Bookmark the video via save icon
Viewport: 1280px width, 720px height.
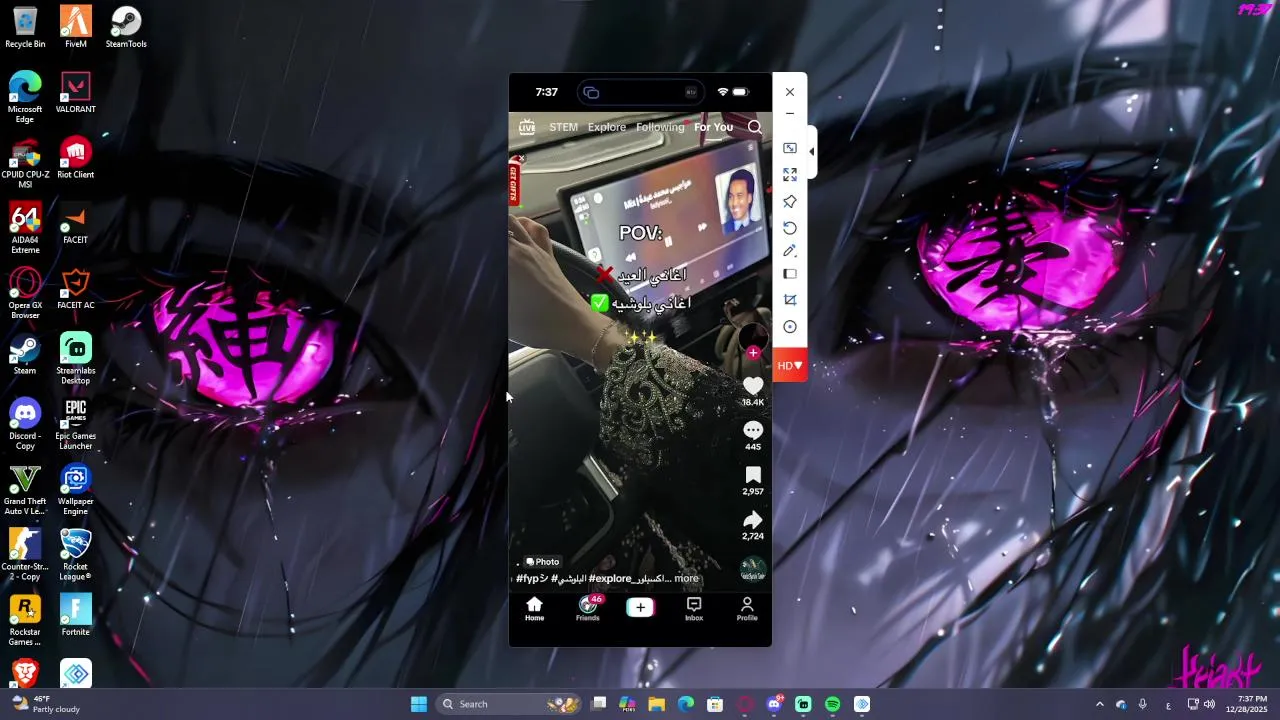point(753,475)
